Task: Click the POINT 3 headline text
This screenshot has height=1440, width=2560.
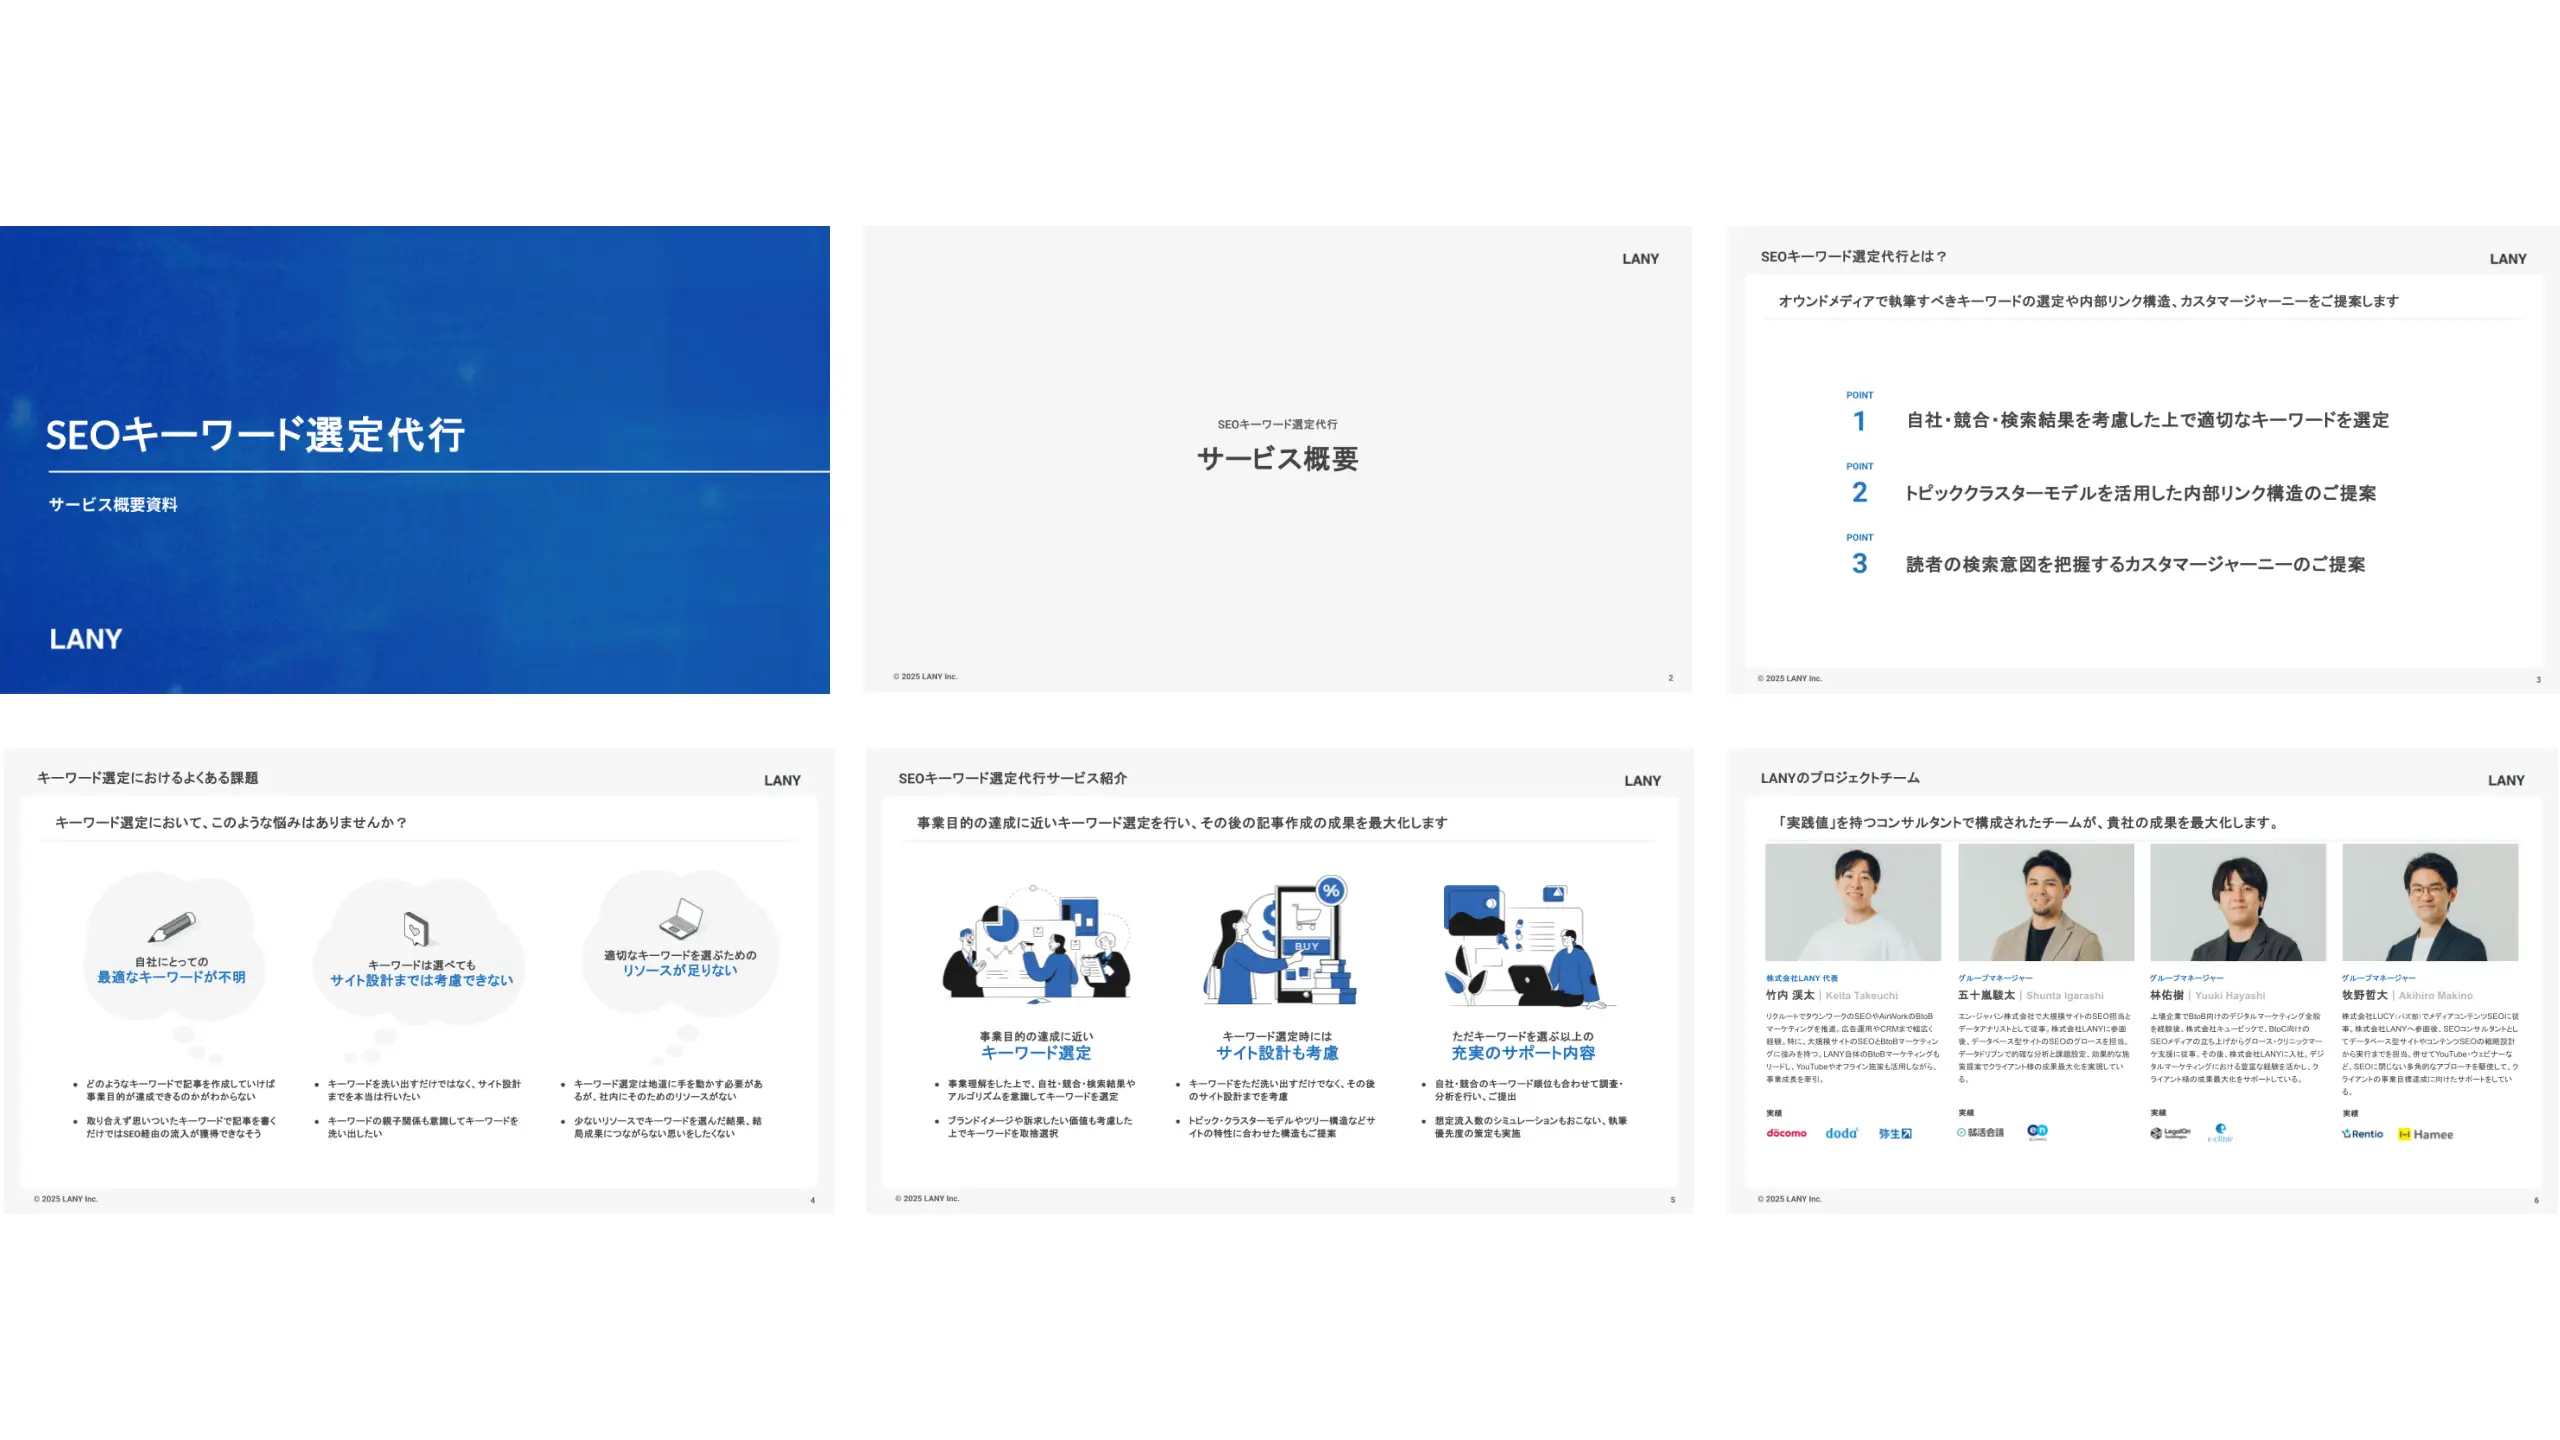Action: click(x=2135, y=565)
